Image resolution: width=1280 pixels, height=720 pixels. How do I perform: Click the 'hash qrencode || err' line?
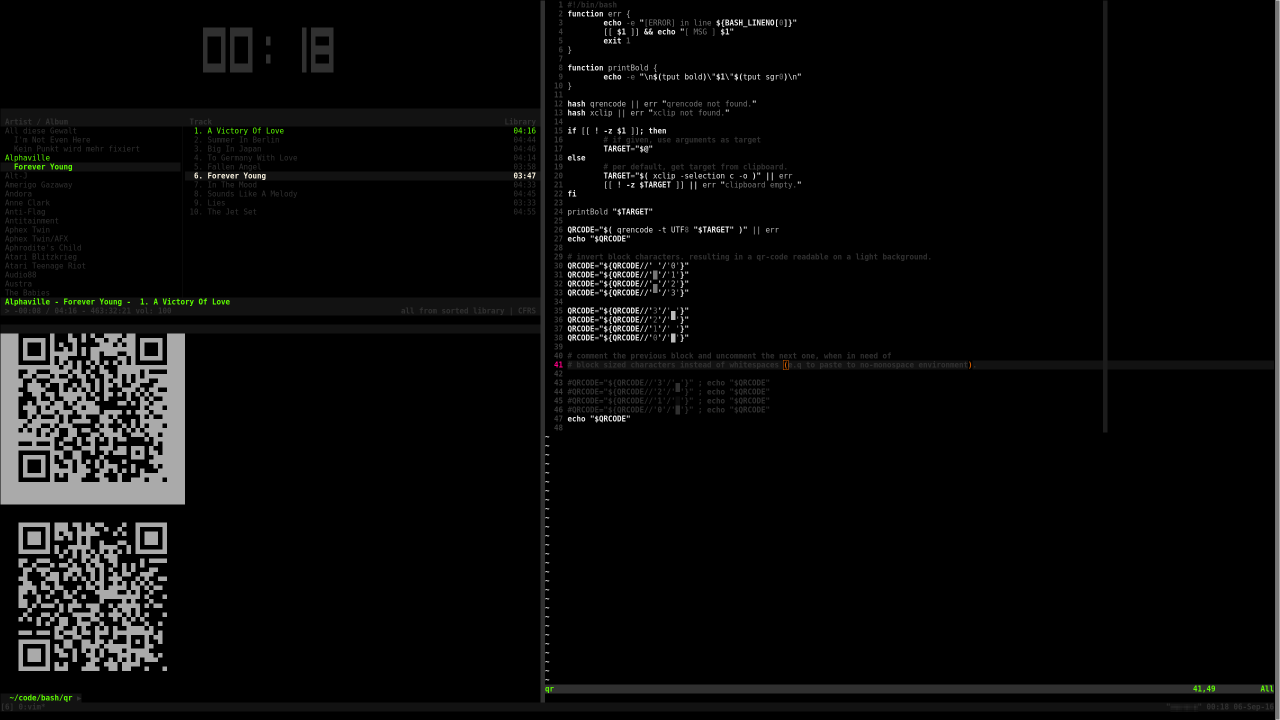click(662, 104)
